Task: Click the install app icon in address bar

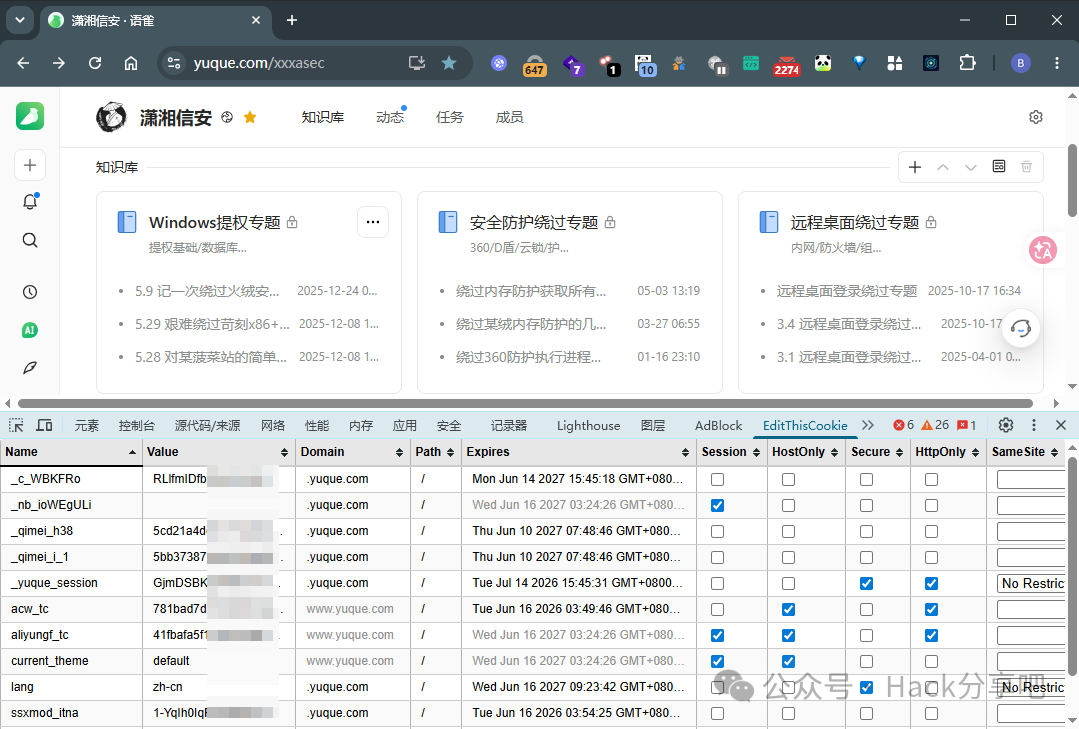Action: pyautogui.click(x=417, y=63)
